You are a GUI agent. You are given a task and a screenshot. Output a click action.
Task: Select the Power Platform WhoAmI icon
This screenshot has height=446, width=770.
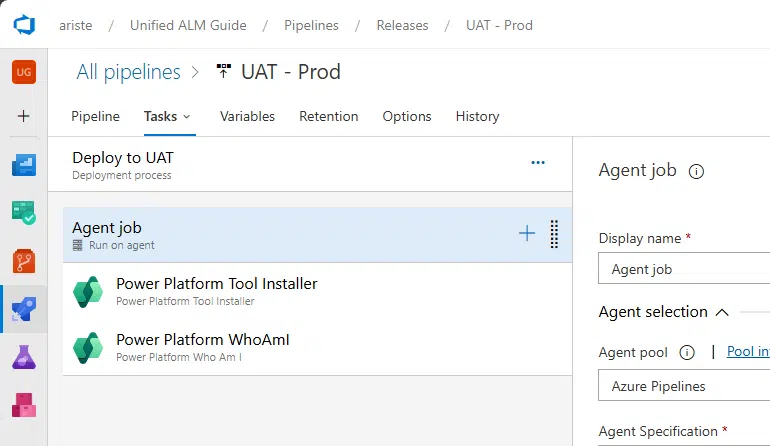click(x=88, y=347)
